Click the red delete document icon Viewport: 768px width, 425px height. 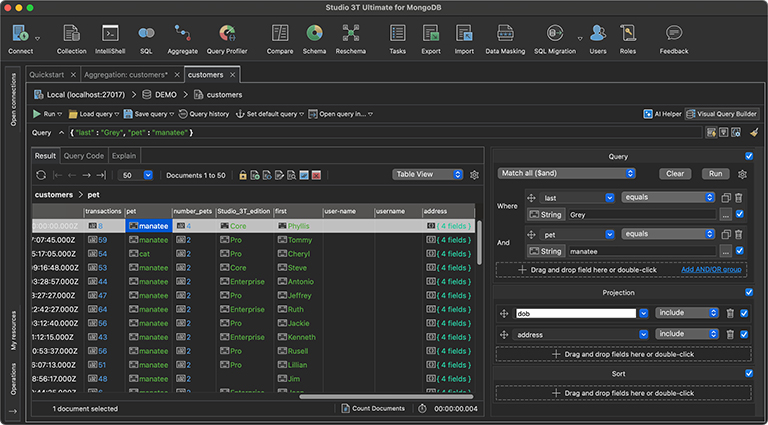(316, 175)
